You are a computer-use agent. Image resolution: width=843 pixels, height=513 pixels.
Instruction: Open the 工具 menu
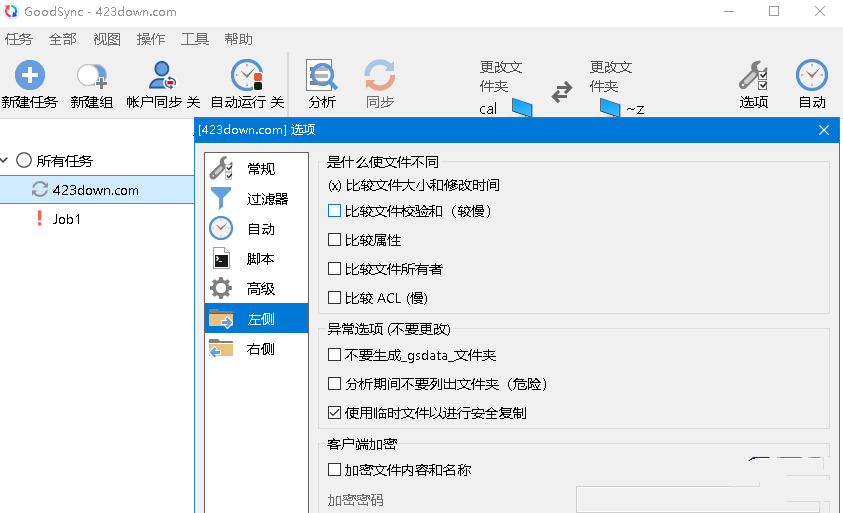195,39
